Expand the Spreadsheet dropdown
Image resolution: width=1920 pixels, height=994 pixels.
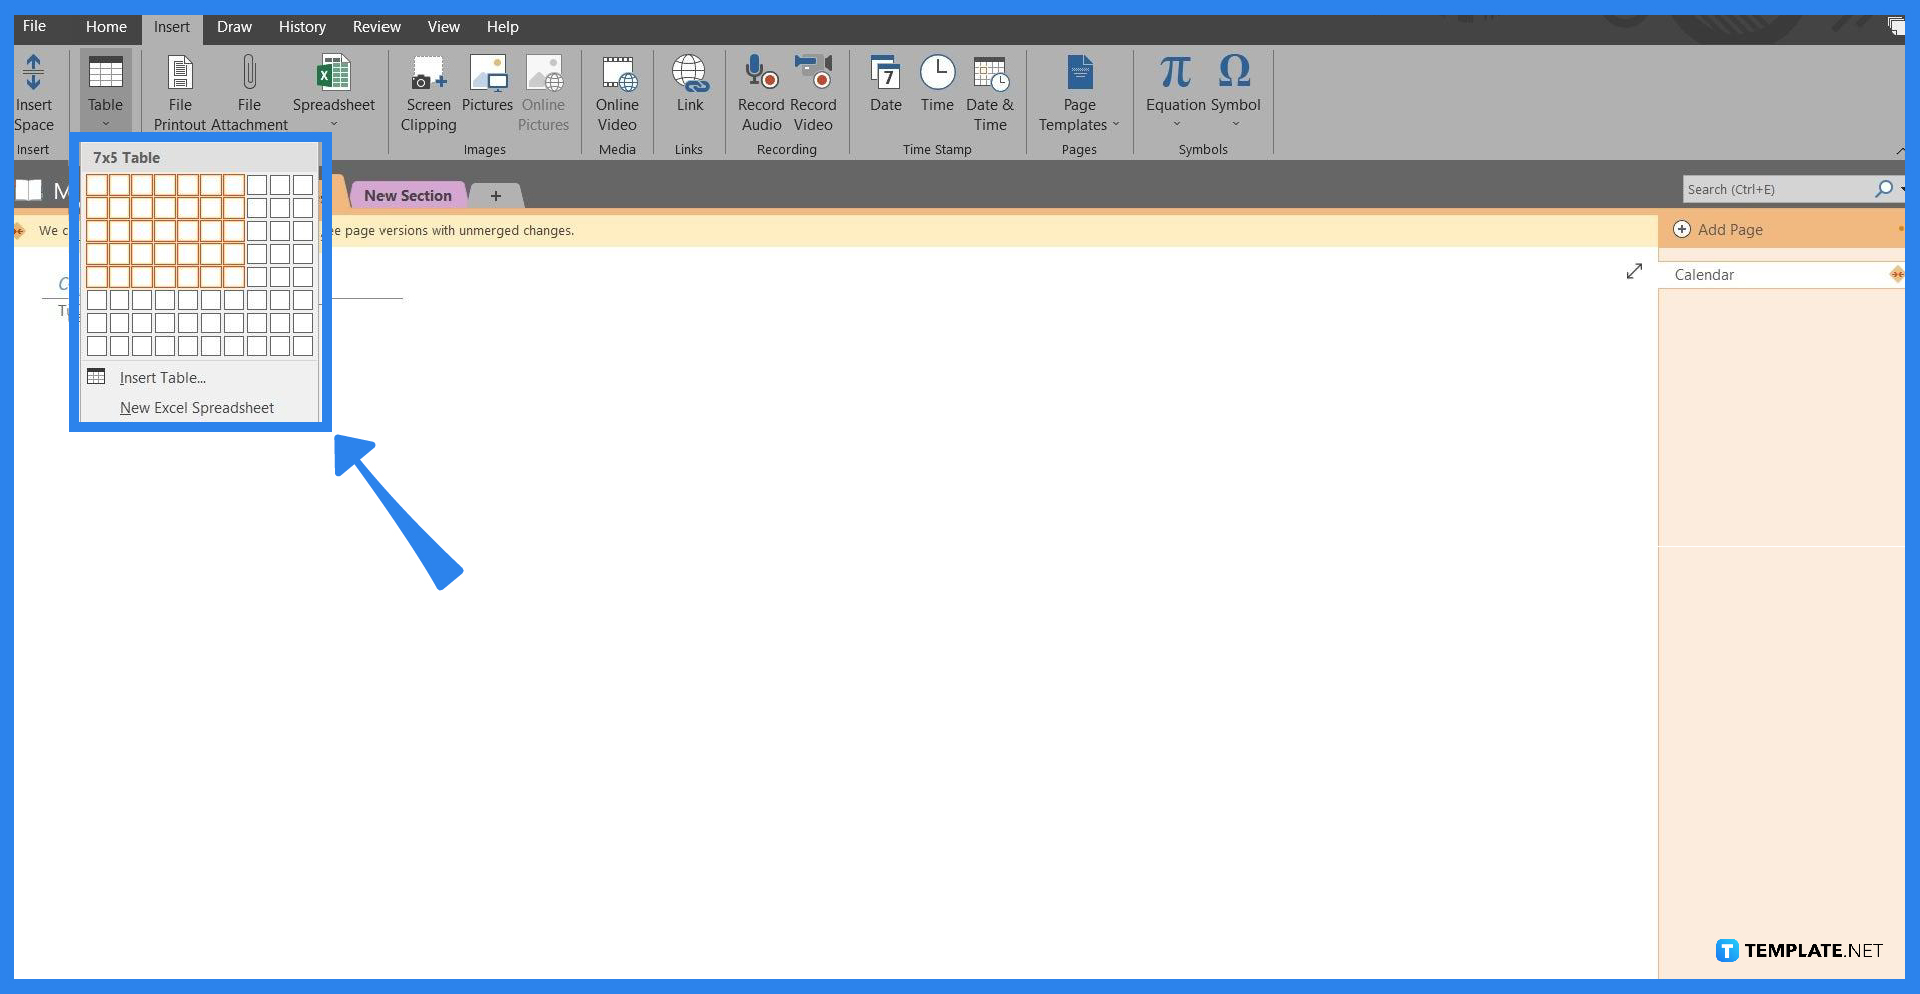point(334,124)
